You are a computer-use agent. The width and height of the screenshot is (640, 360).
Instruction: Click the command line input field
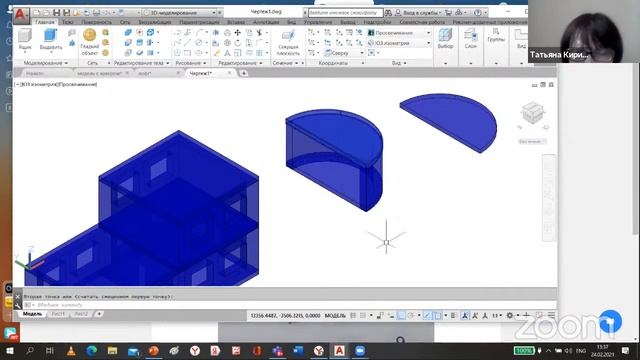[290, 305]
